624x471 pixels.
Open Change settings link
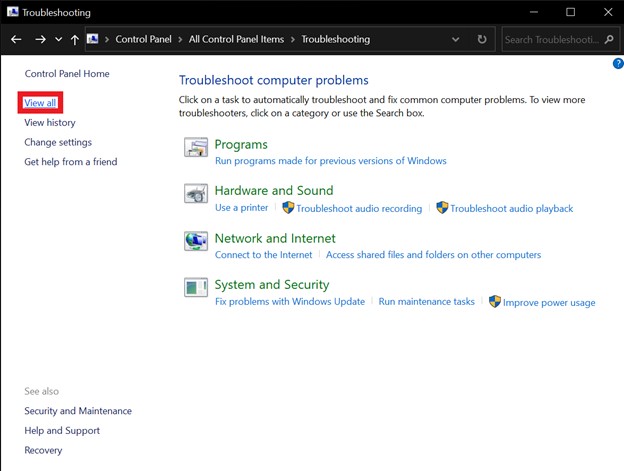tap(58, 142)
